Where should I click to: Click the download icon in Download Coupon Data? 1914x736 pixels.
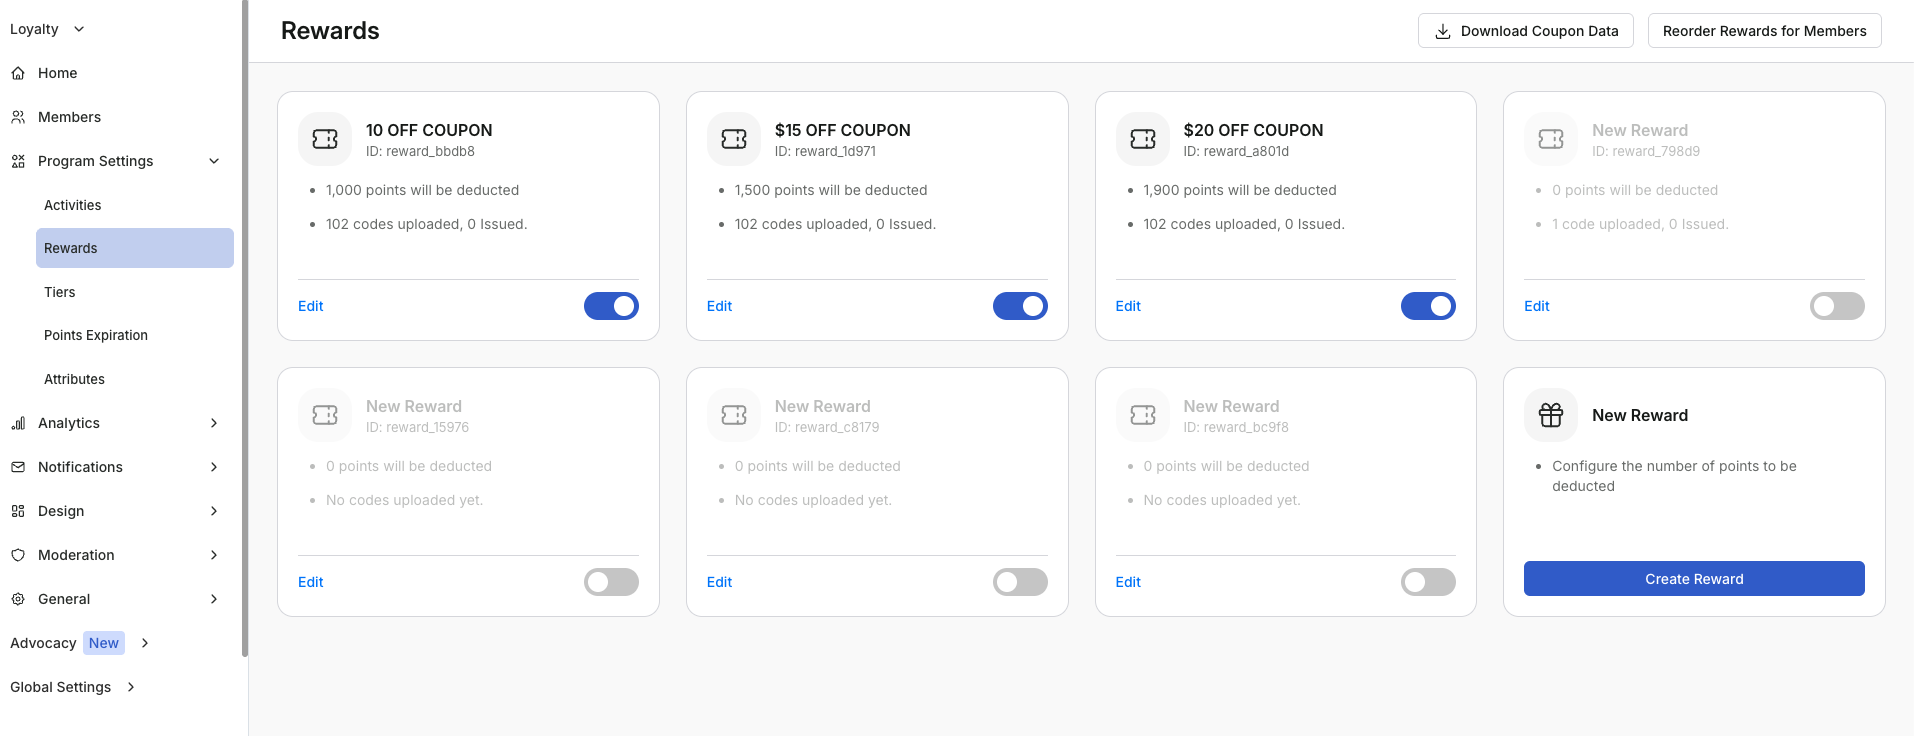click(1443, 31)
